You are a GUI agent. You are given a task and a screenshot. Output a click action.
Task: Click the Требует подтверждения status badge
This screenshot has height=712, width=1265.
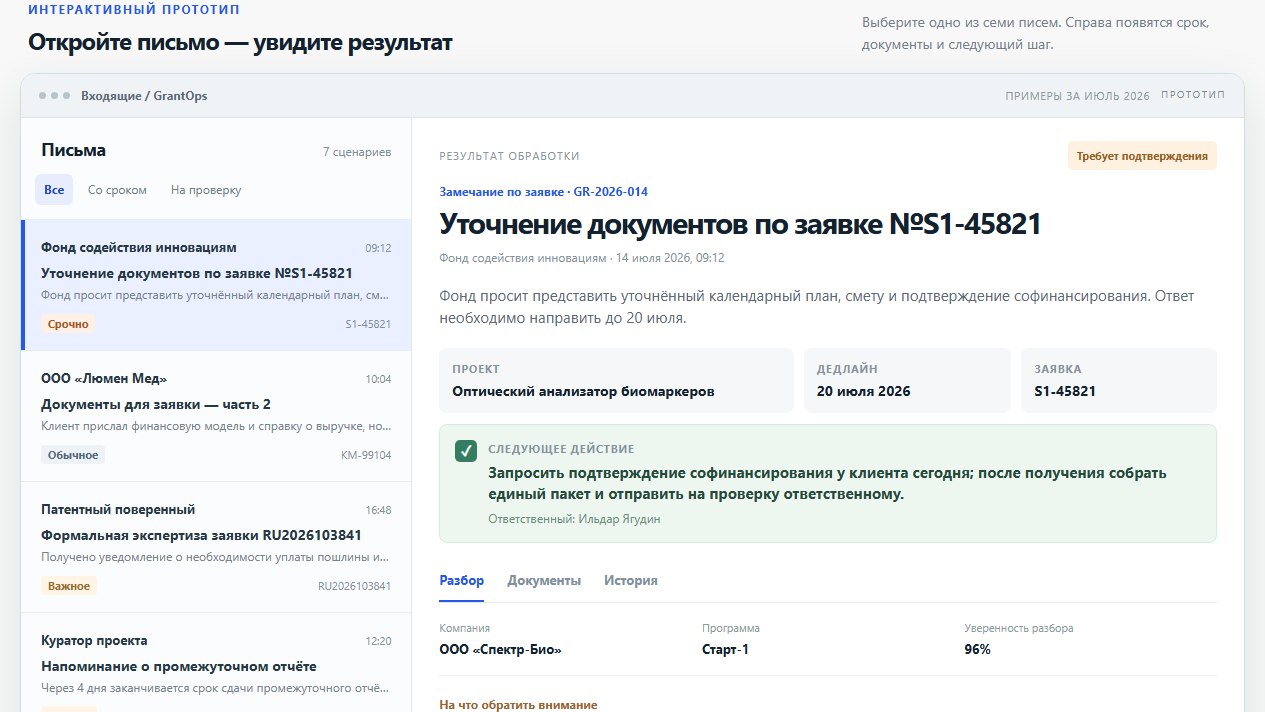coord(1142,156)
